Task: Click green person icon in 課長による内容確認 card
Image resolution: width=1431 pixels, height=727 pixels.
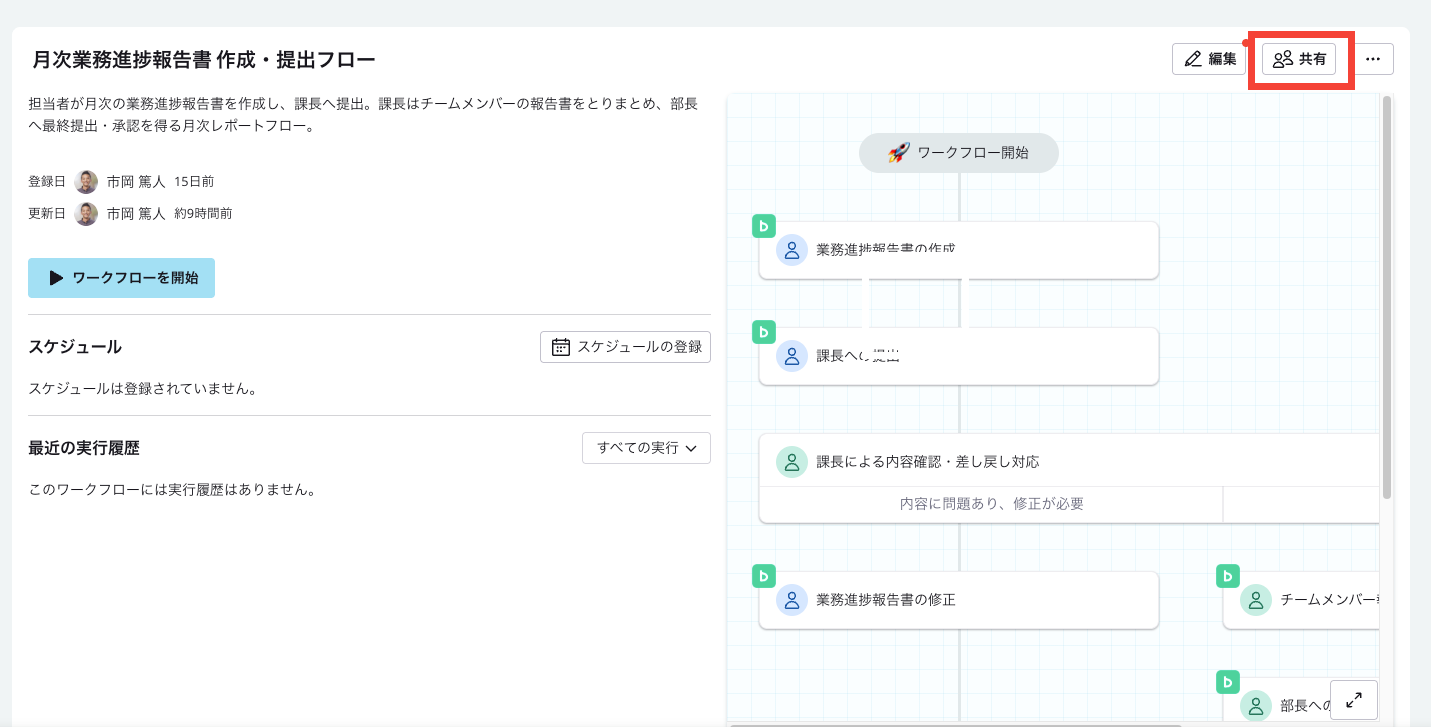Action: pyautogui.click(x=792, y=462)
